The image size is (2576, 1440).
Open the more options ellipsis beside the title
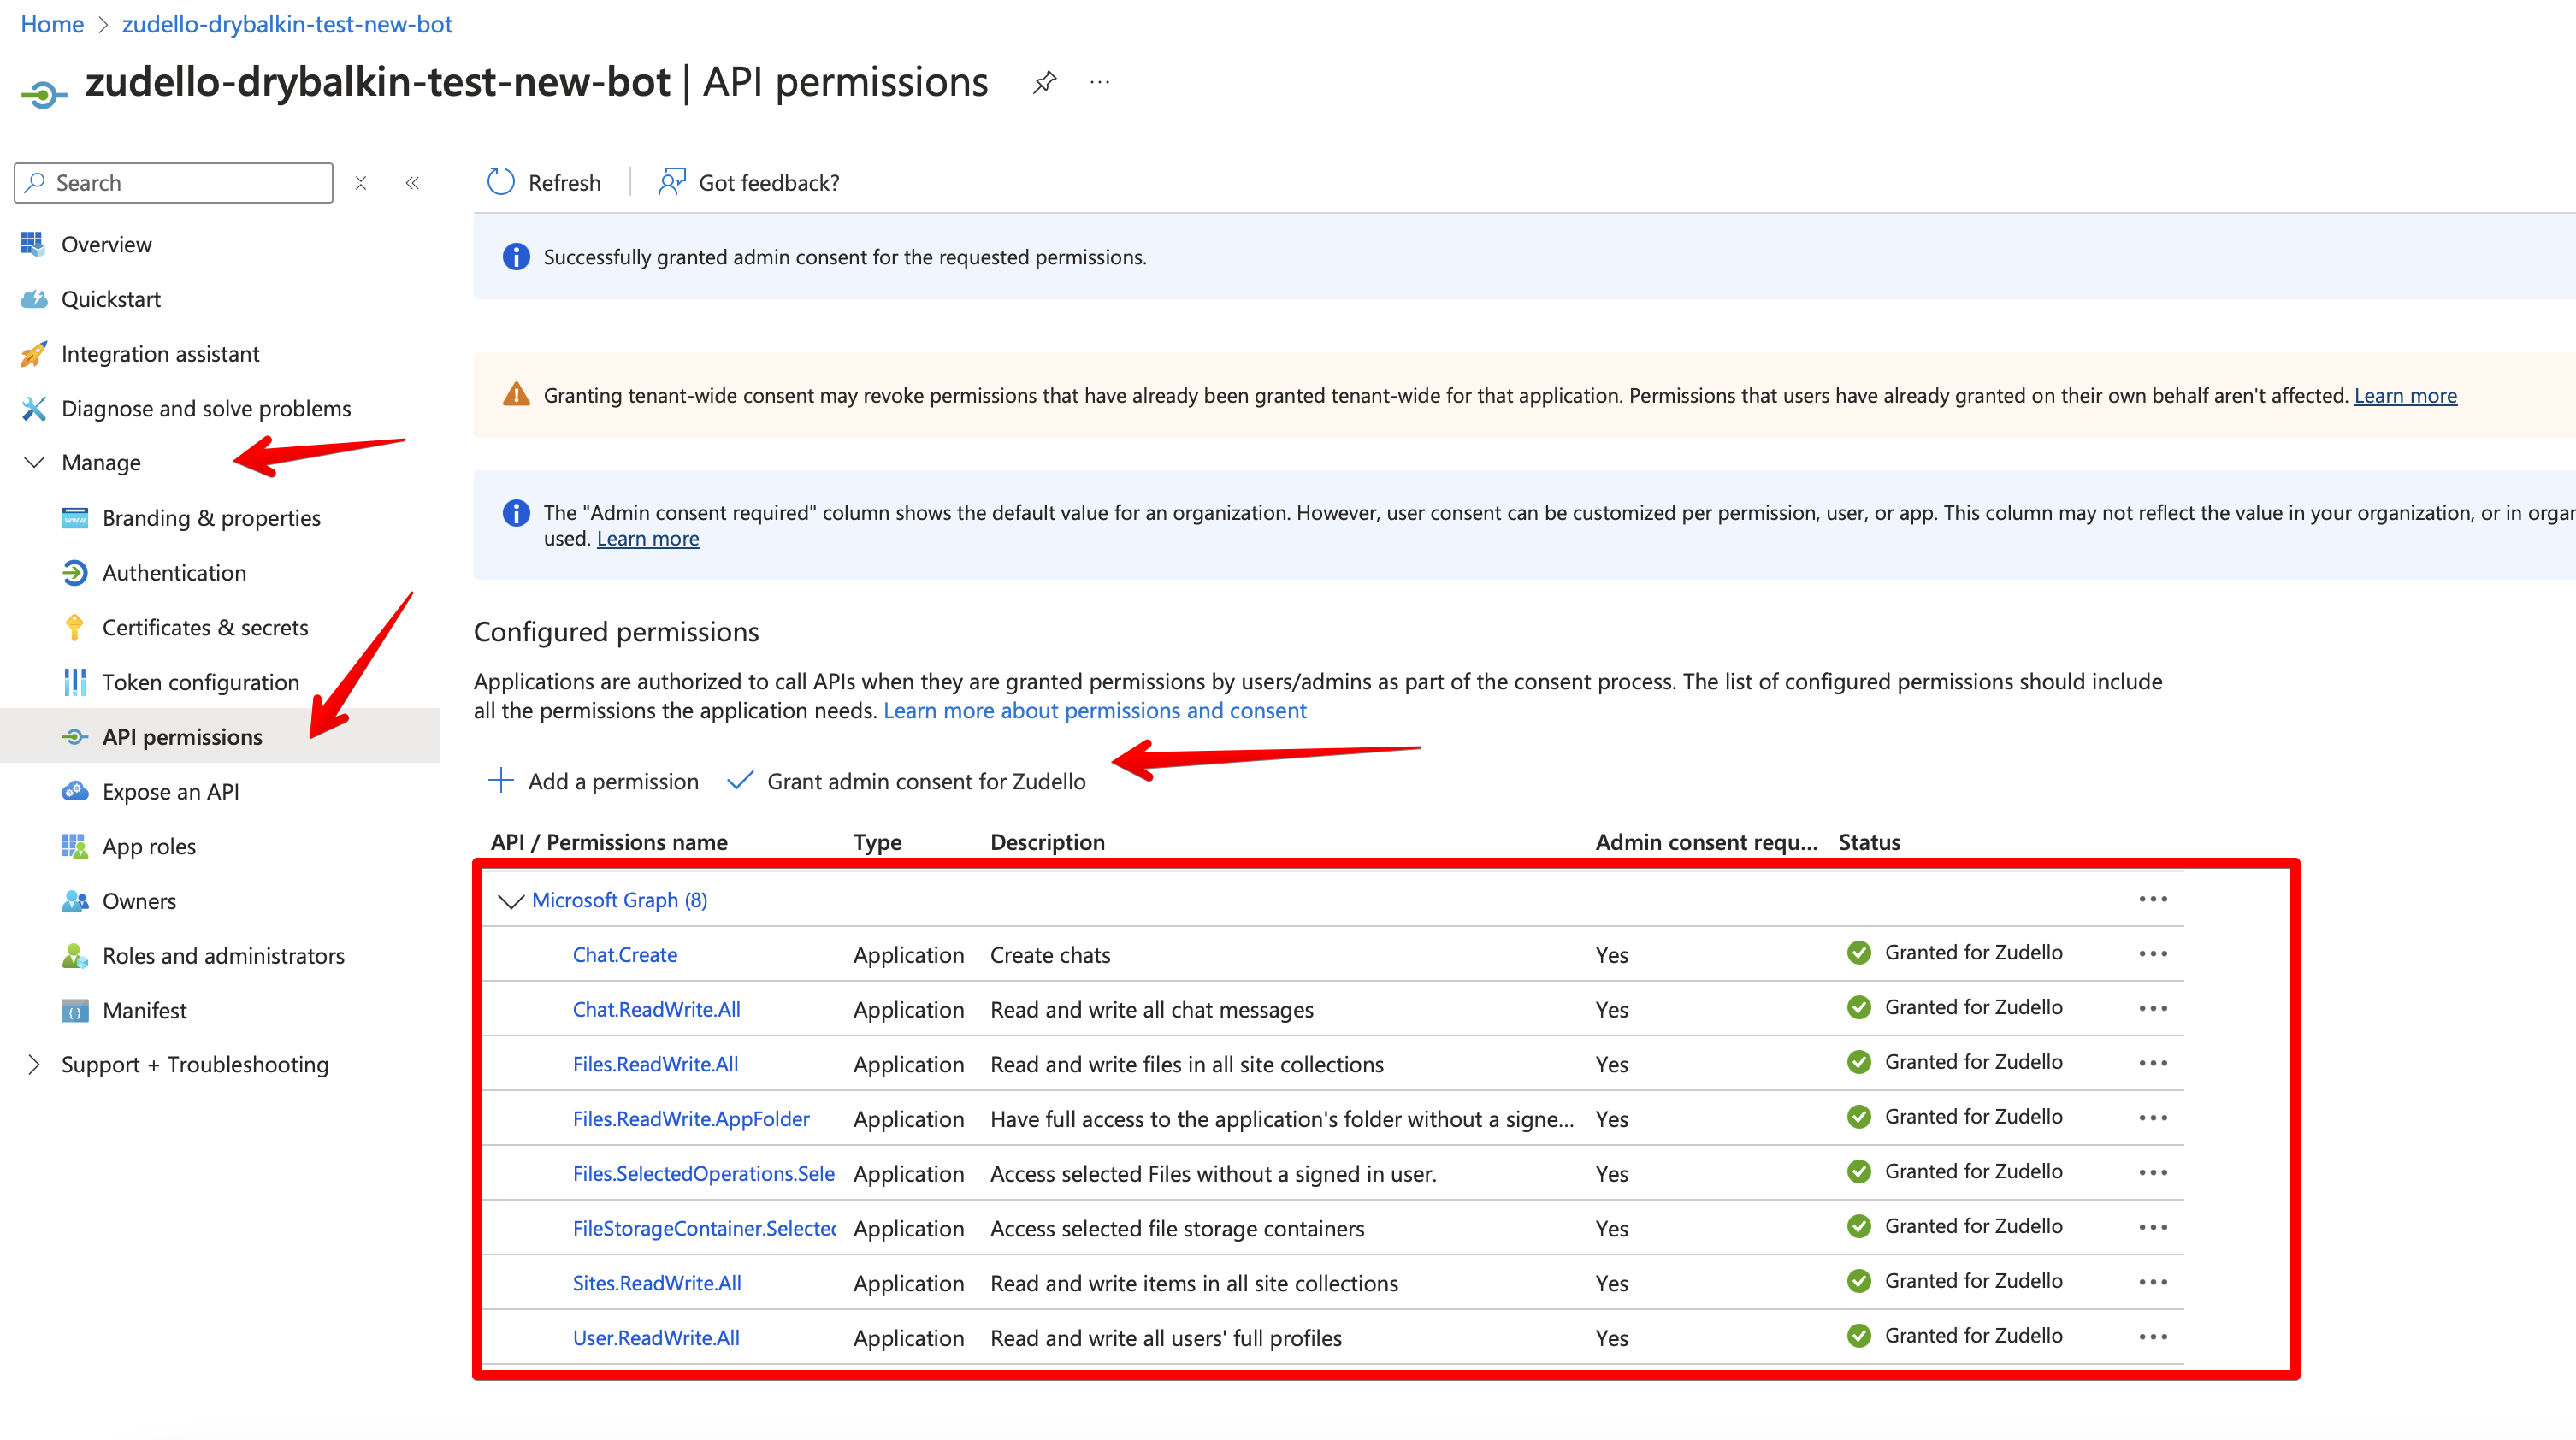click(1100, 82)
